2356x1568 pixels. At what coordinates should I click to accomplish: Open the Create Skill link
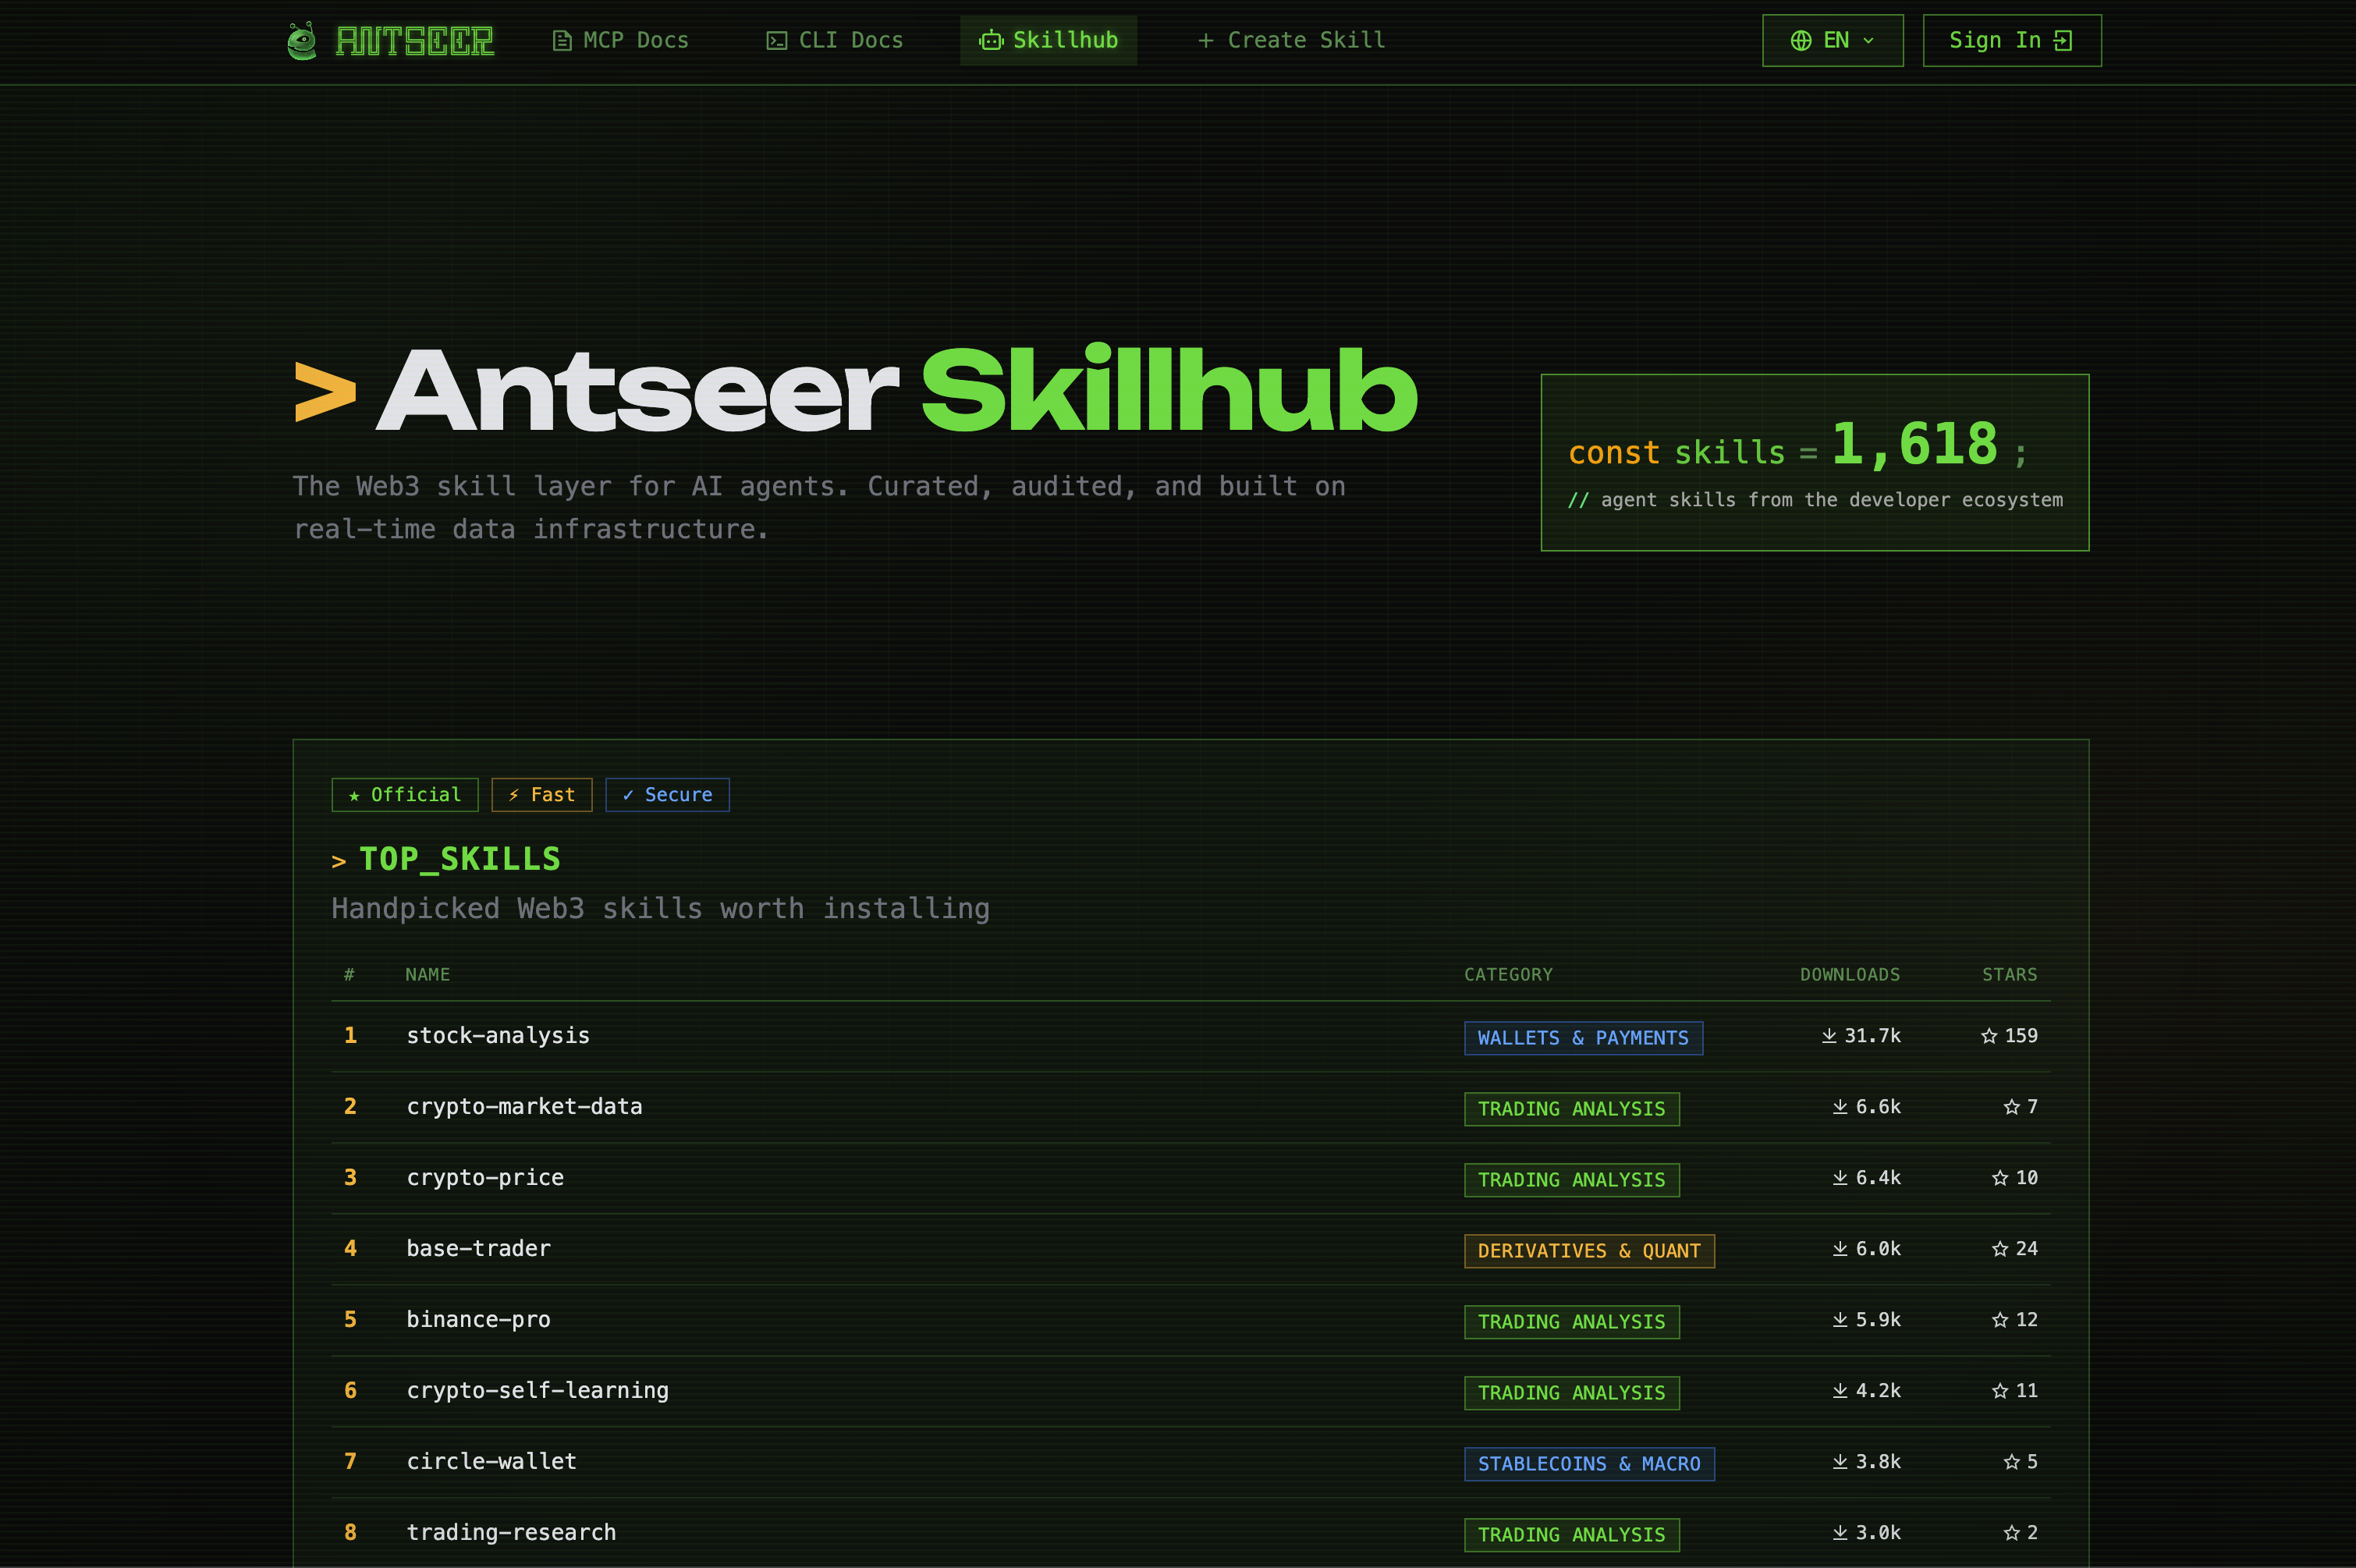click(x=1290, y=40)
